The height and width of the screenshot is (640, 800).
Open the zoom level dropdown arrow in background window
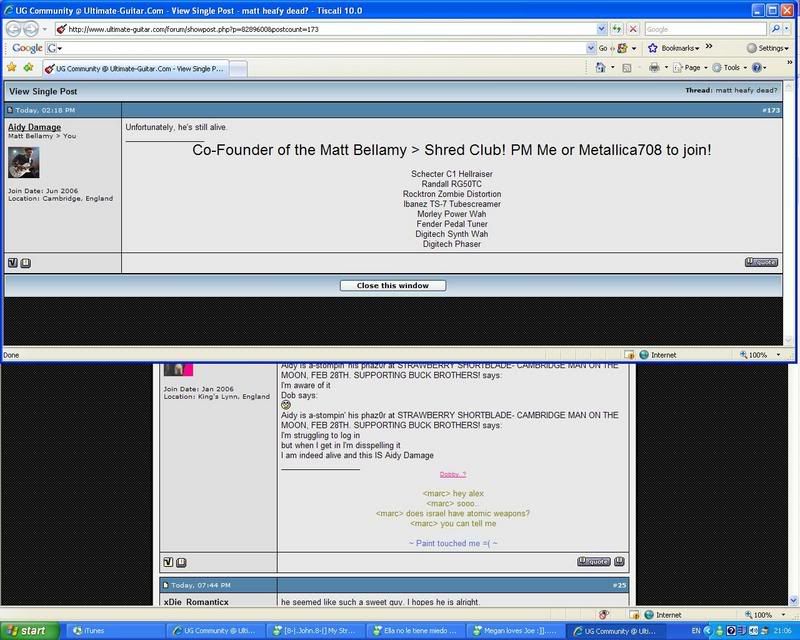pyautogui.click(x=783, y=615)
